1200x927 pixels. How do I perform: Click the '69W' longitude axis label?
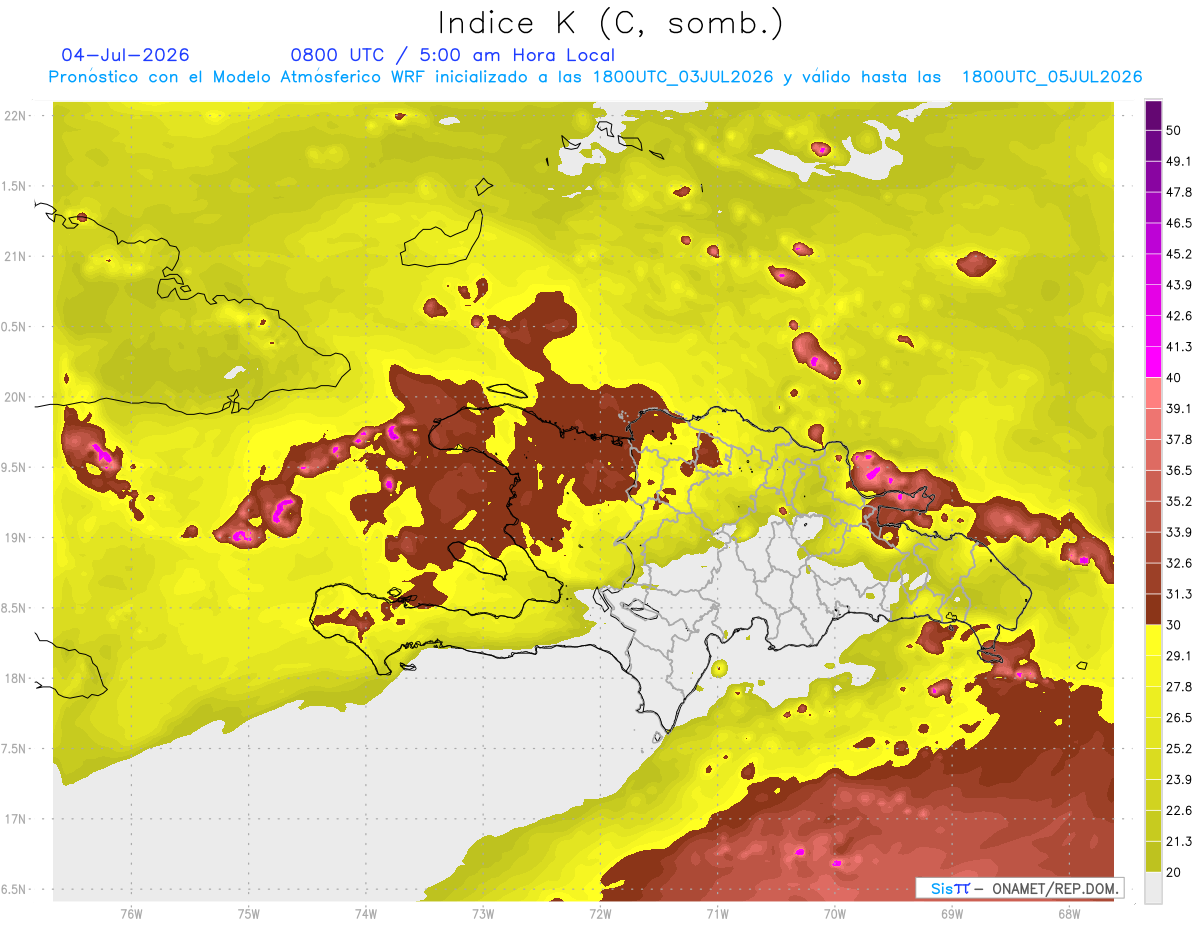tap(952, 913)
